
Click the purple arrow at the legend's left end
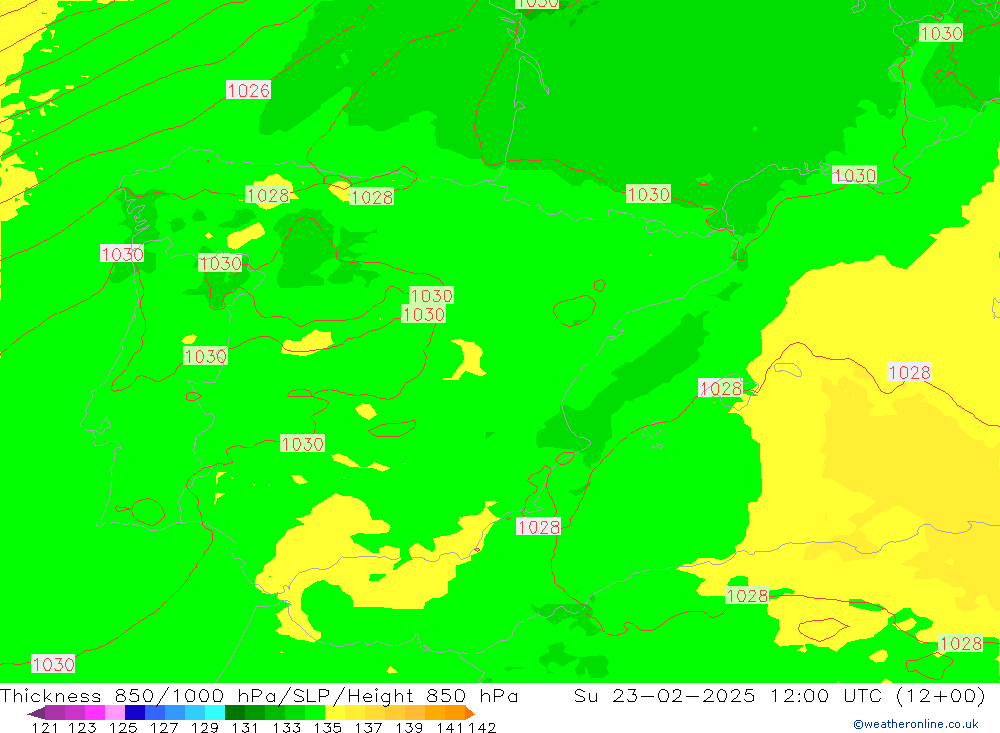[36, 713]
